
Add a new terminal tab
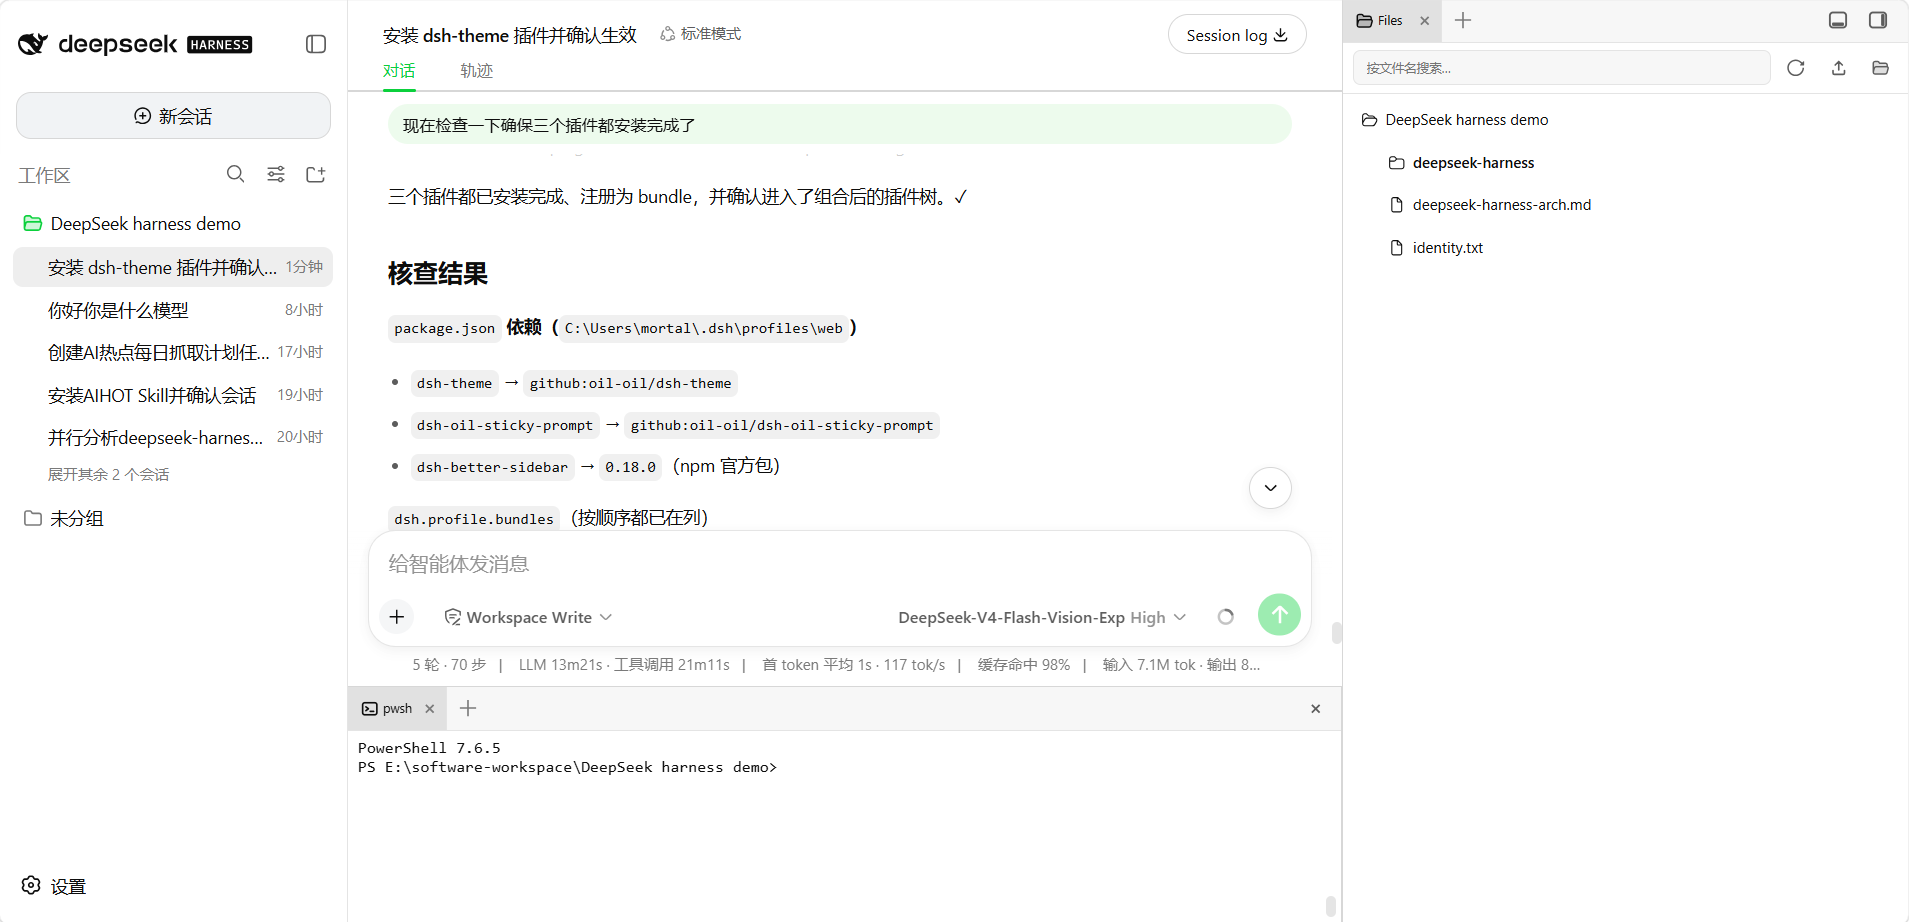[x=468, y=708]
